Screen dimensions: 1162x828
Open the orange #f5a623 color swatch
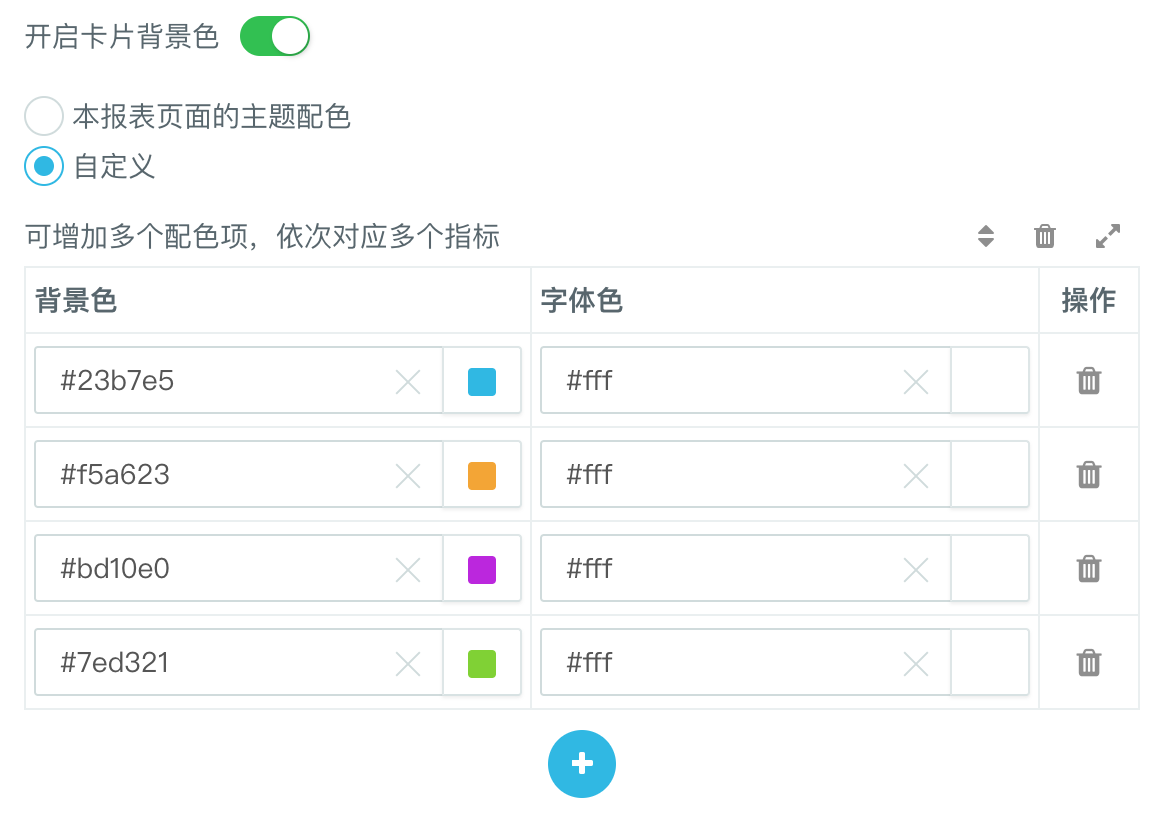coord(482,476)
